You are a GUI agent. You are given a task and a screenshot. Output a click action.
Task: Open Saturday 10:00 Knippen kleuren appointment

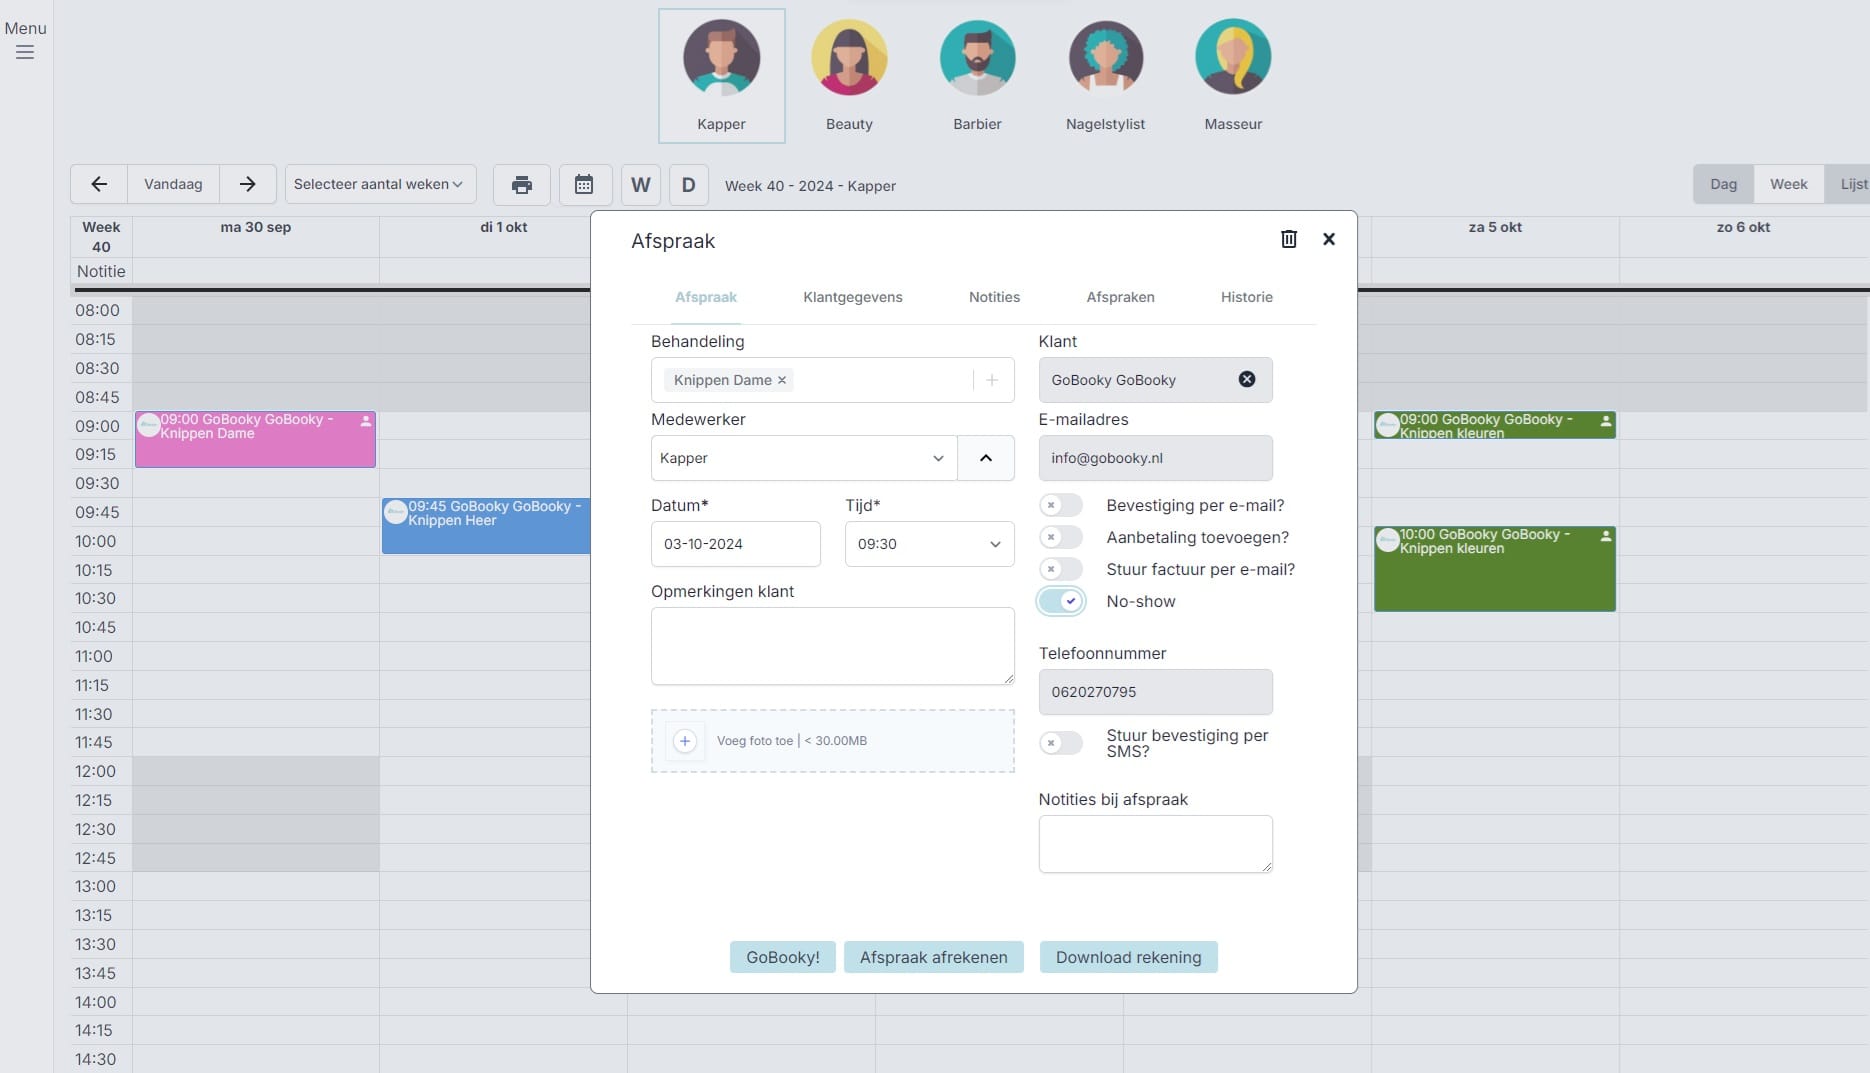pyautogui.click(x=1494, y=569)
